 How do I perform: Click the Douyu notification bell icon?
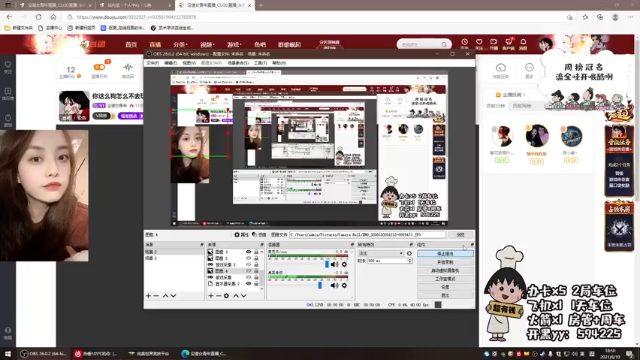(x=523, y=42)
